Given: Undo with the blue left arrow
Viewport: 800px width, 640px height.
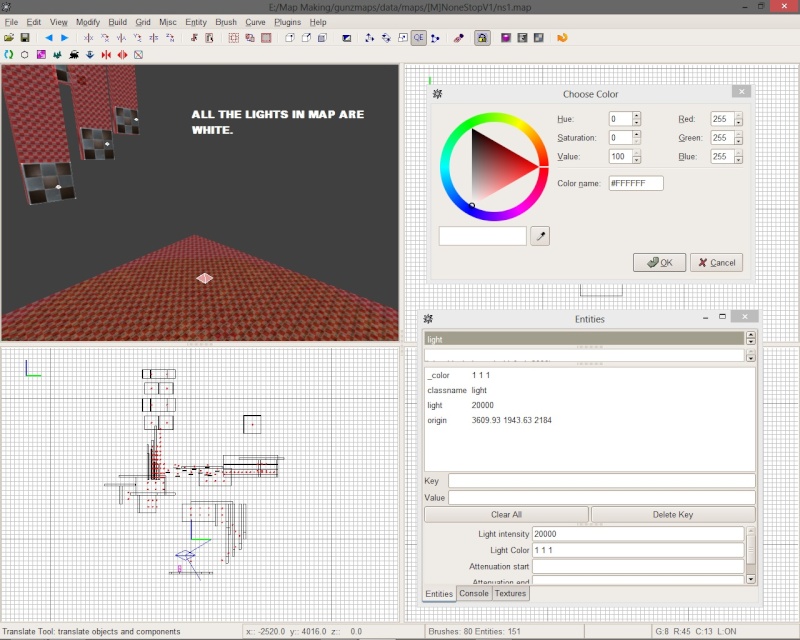Looking at the screenshot, I should pyautogui.click(x=48, y=38).
